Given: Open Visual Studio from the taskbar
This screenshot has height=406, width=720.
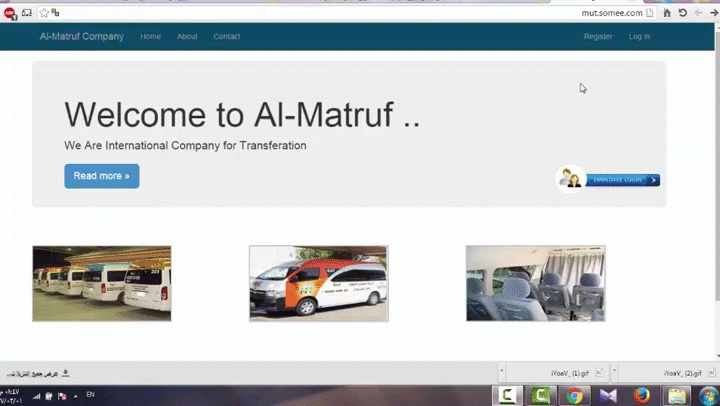Looking at the screenshot, I should (x=608, y=395).
